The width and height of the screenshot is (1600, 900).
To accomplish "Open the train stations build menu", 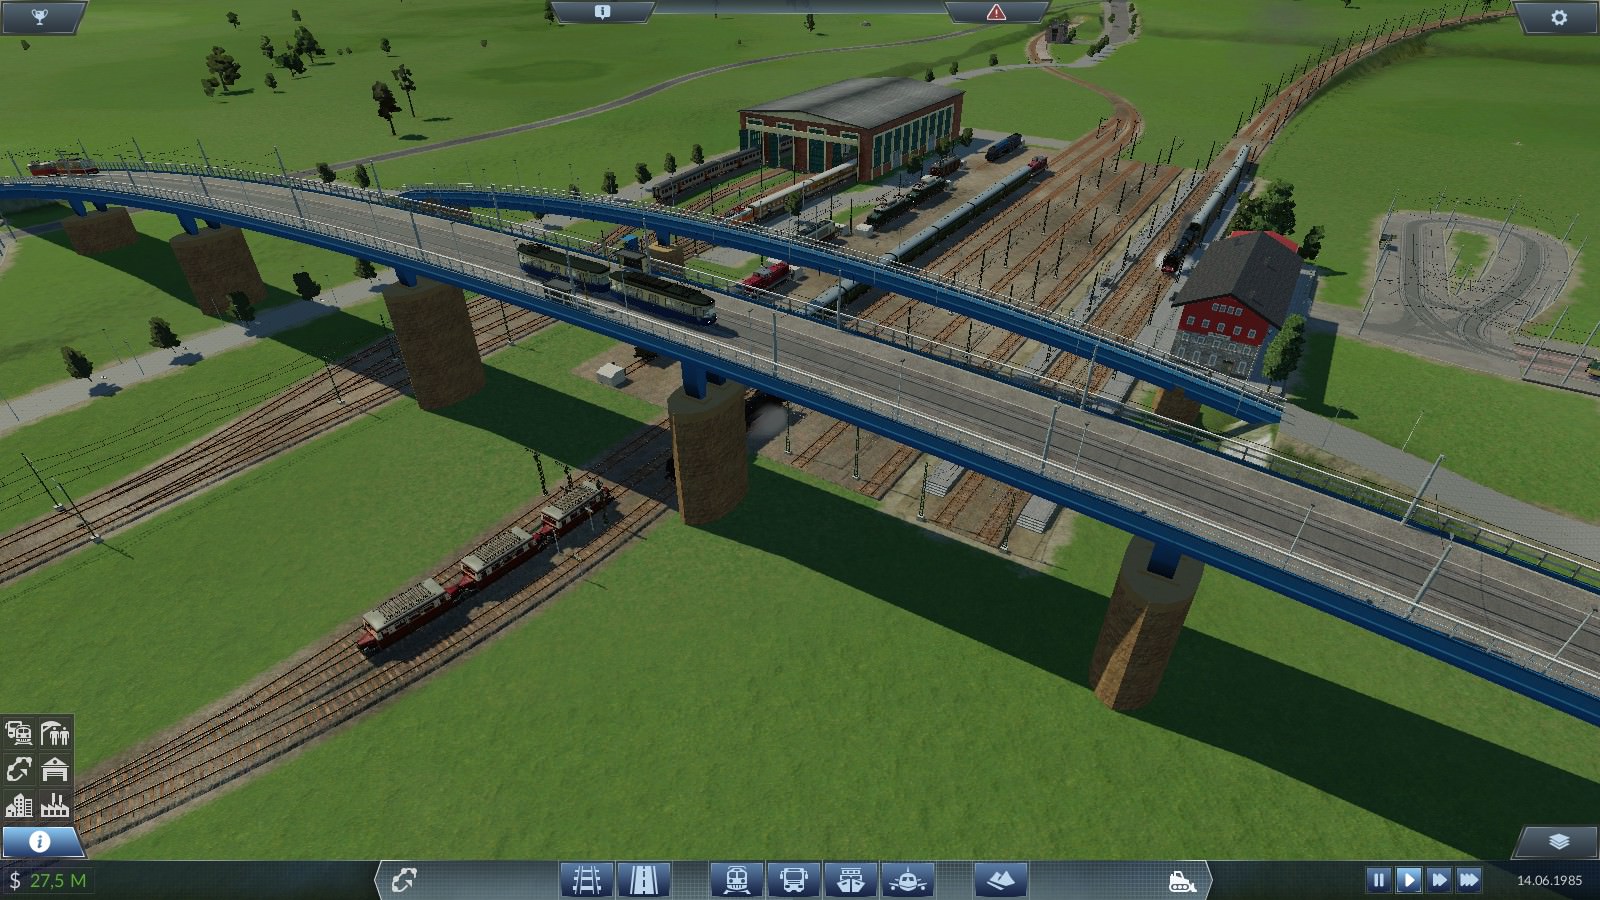I will pyautogui.click(x=737, y=880).
